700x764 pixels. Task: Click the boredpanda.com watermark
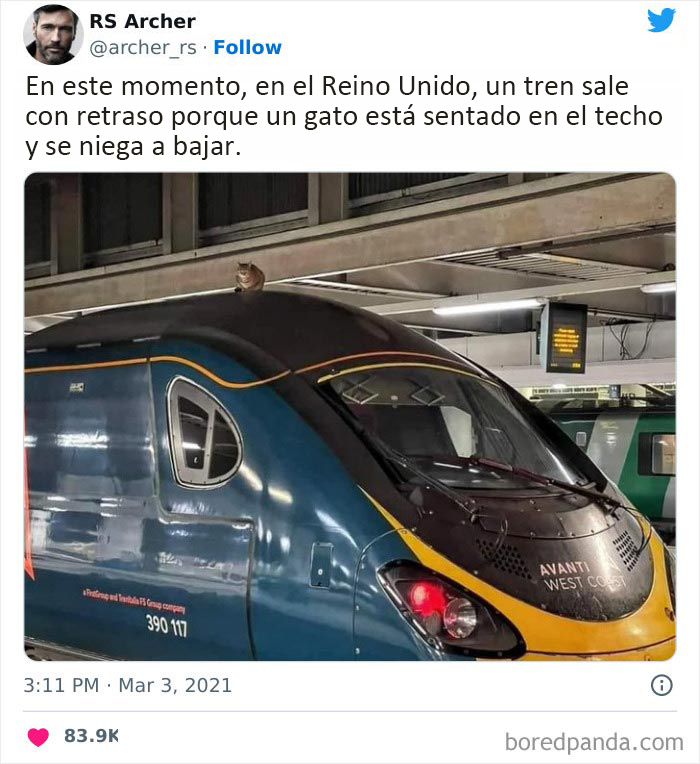594,743
